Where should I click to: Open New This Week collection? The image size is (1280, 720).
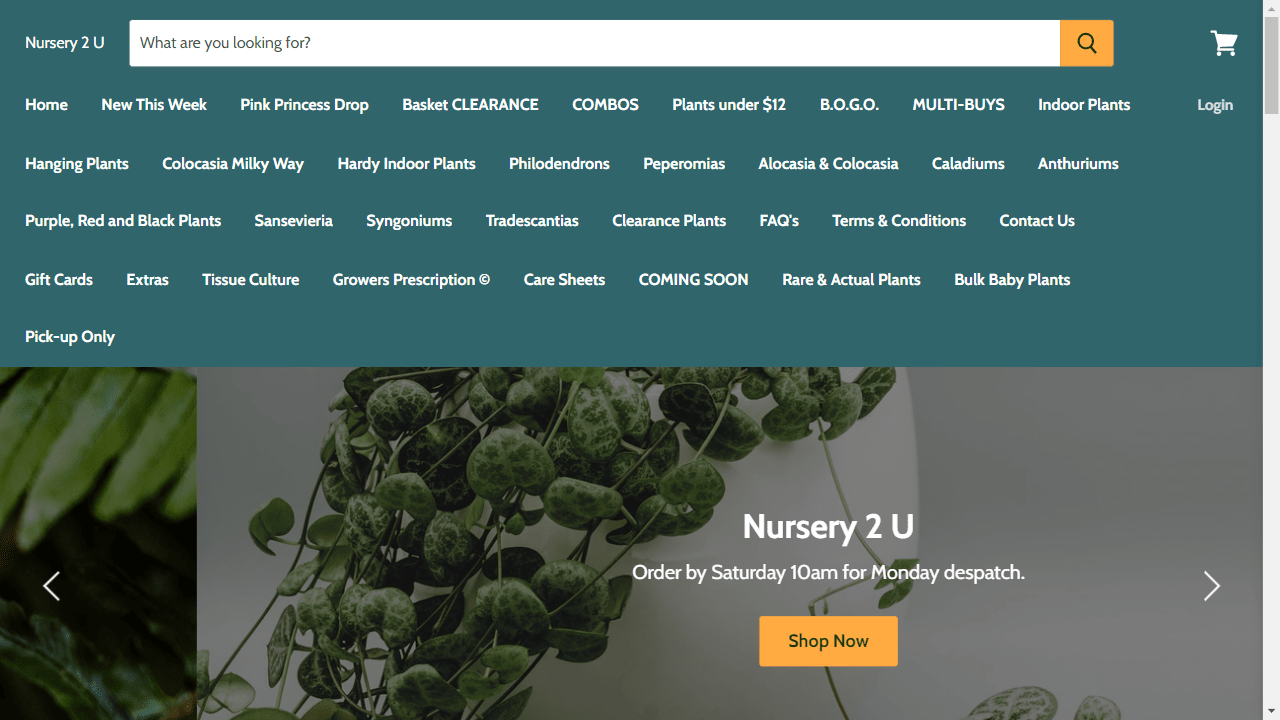[154, 105]
